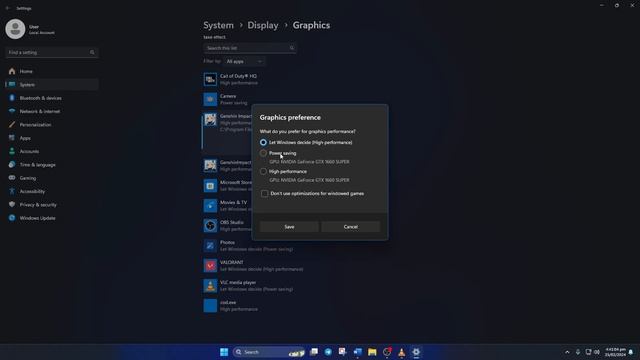Image resolution: width=640 pixels, height=360 pixels.
Task: Go back with the Settings back arrow
Action: click(8, 8)
